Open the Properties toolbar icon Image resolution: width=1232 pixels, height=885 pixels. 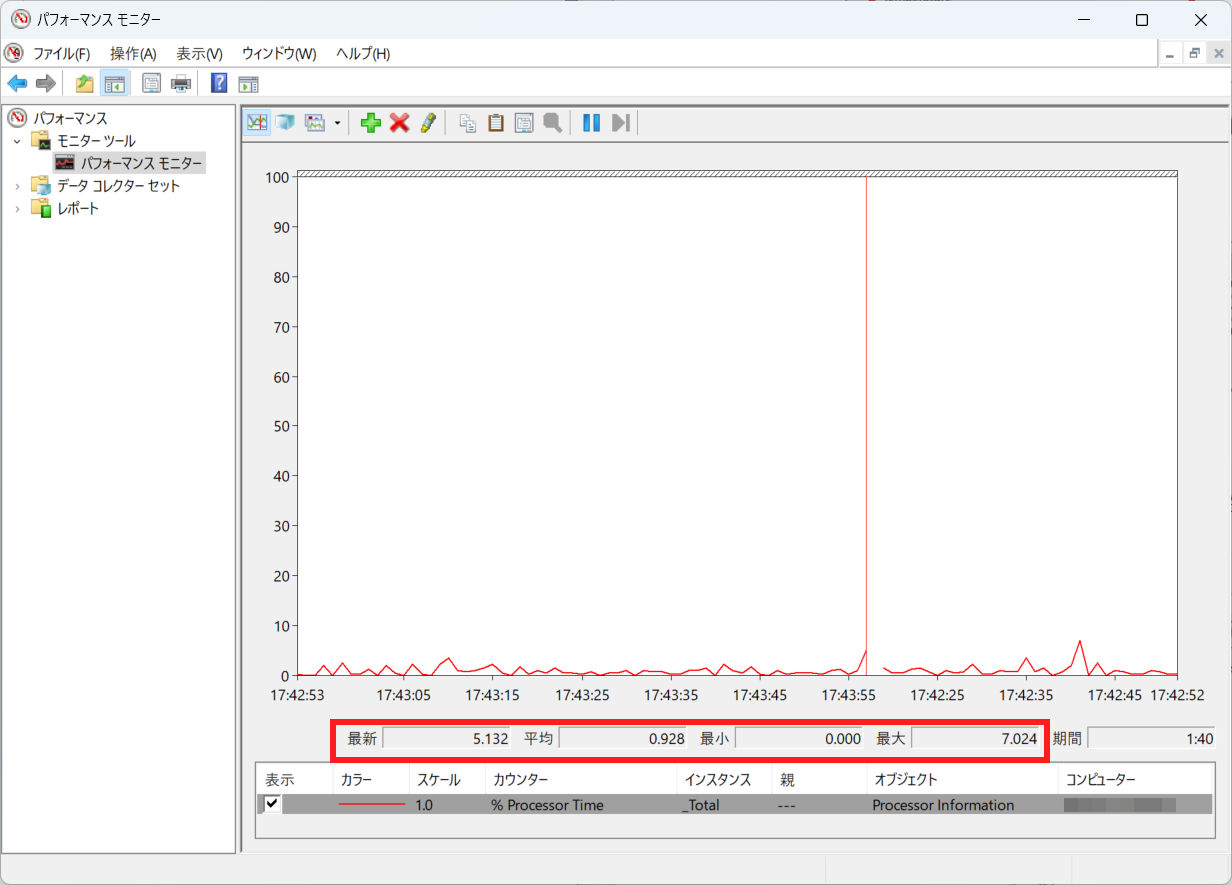(x=151, y=83)
